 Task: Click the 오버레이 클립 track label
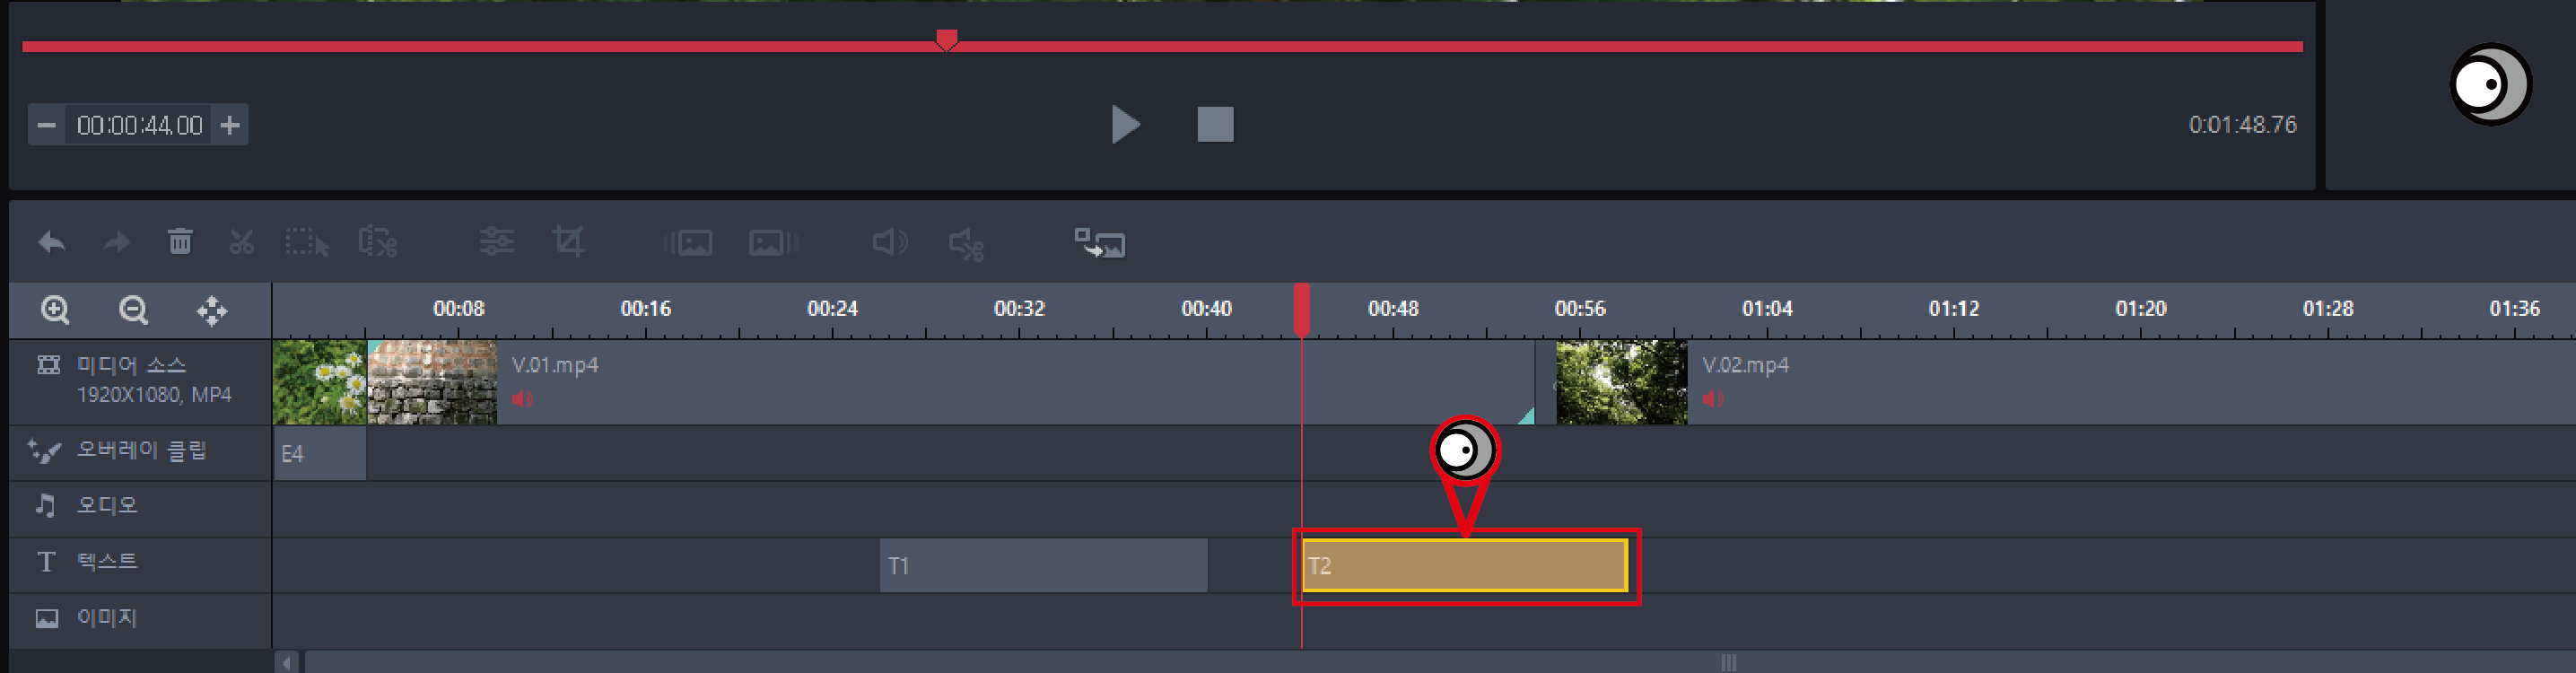[x=141, y=450]
